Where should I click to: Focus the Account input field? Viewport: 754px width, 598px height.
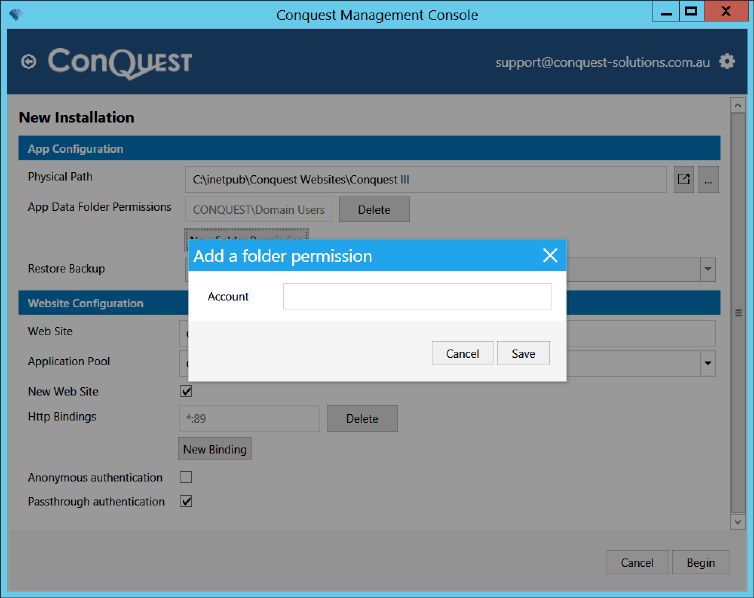pyautogui.click(x=417, y=296)
